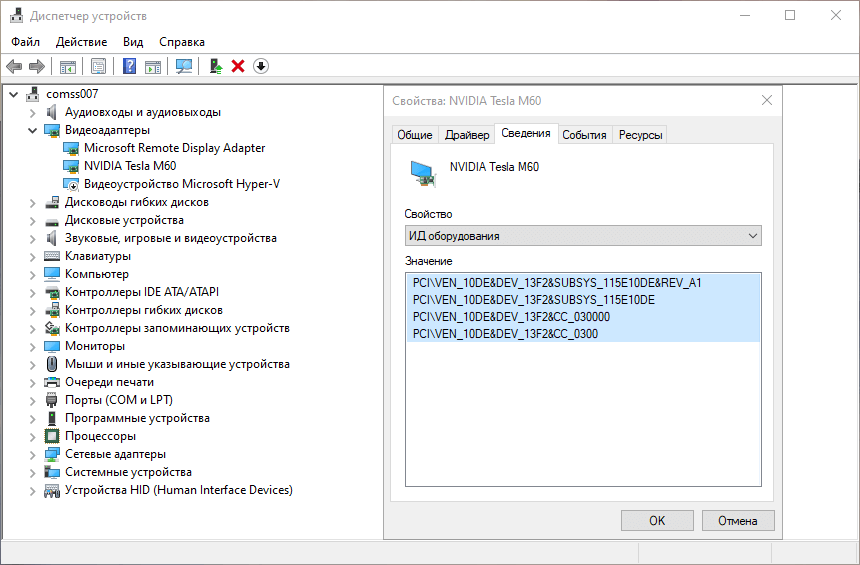
Task: Select the Компьютер category label in the tree
Action: pos(97,274)
